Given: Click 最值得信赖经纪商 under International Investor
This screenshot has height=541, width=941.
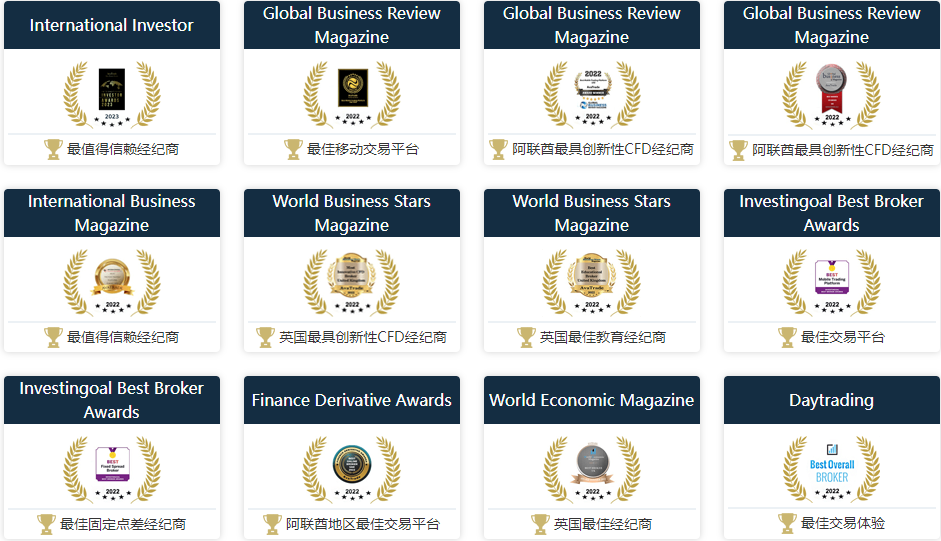Looking at the screenshot, I should point(123,149).
